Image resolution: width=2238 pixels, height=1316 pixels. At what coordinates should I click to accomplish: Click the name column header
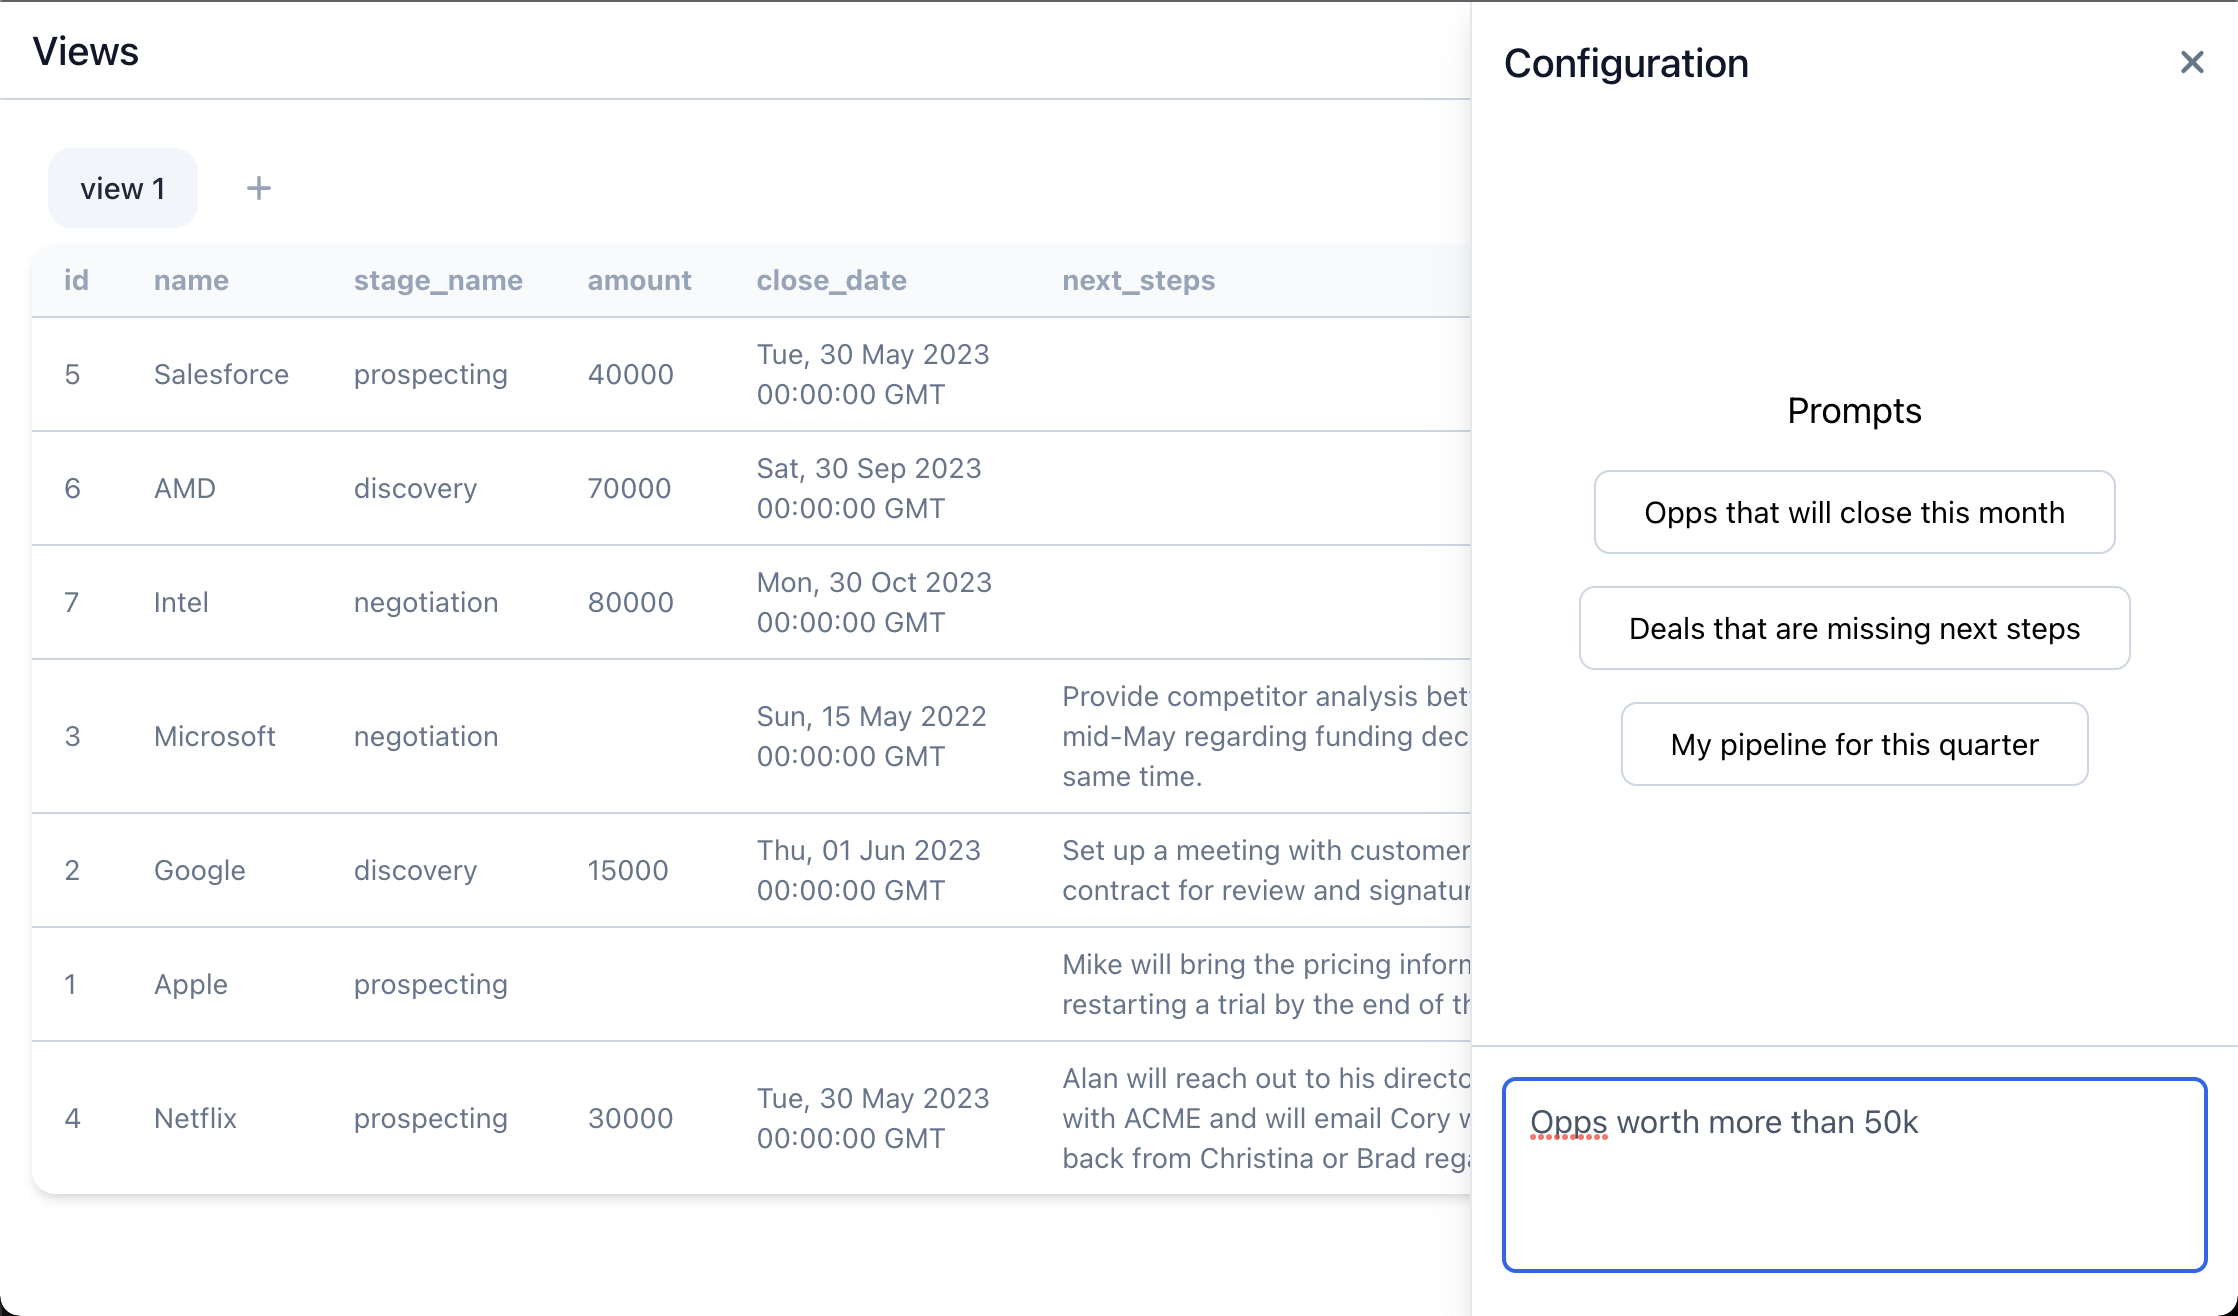(191, 280)
